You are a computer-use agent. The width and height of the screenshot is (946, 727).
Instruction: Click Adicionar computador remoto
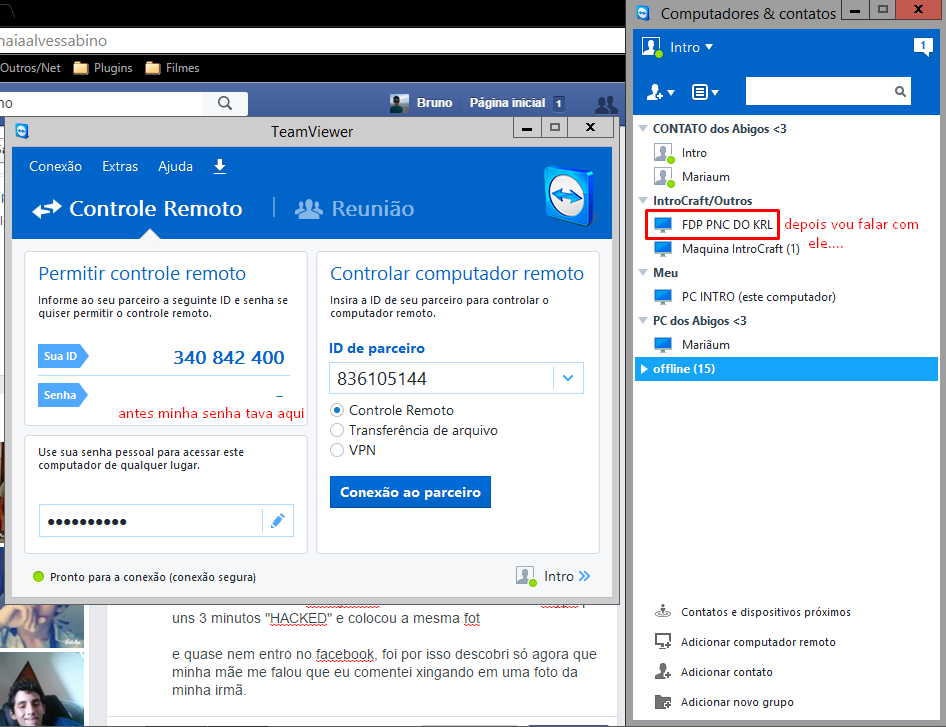point(758,642)
